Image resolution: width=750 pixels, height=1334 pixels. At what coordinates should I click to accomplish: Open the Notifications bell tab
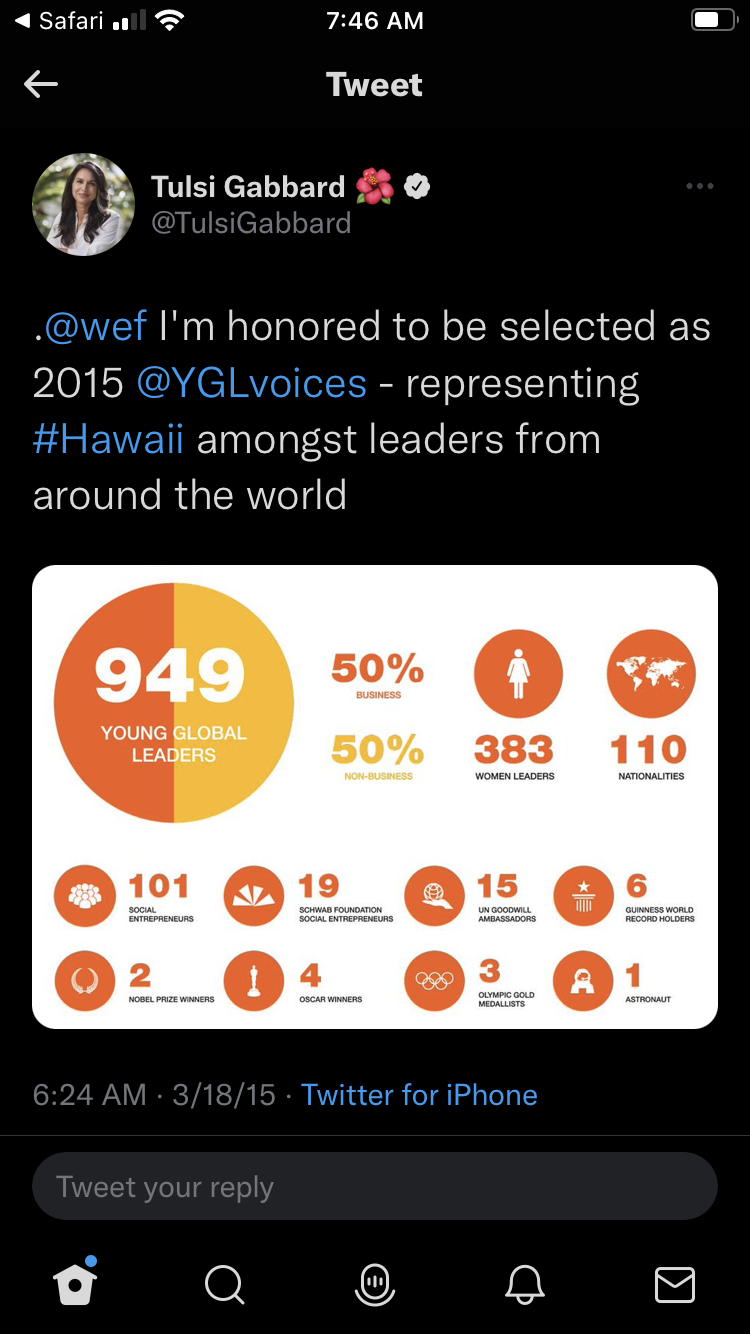pos(526,1285)
